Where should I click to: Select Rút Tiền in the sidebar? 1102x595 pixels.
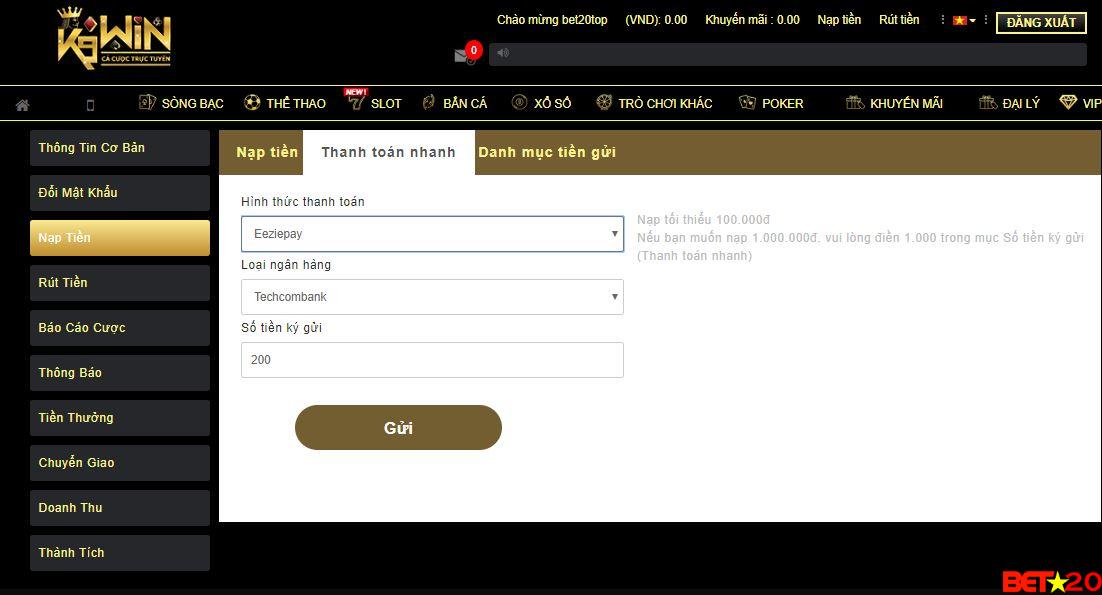[120, 282]
